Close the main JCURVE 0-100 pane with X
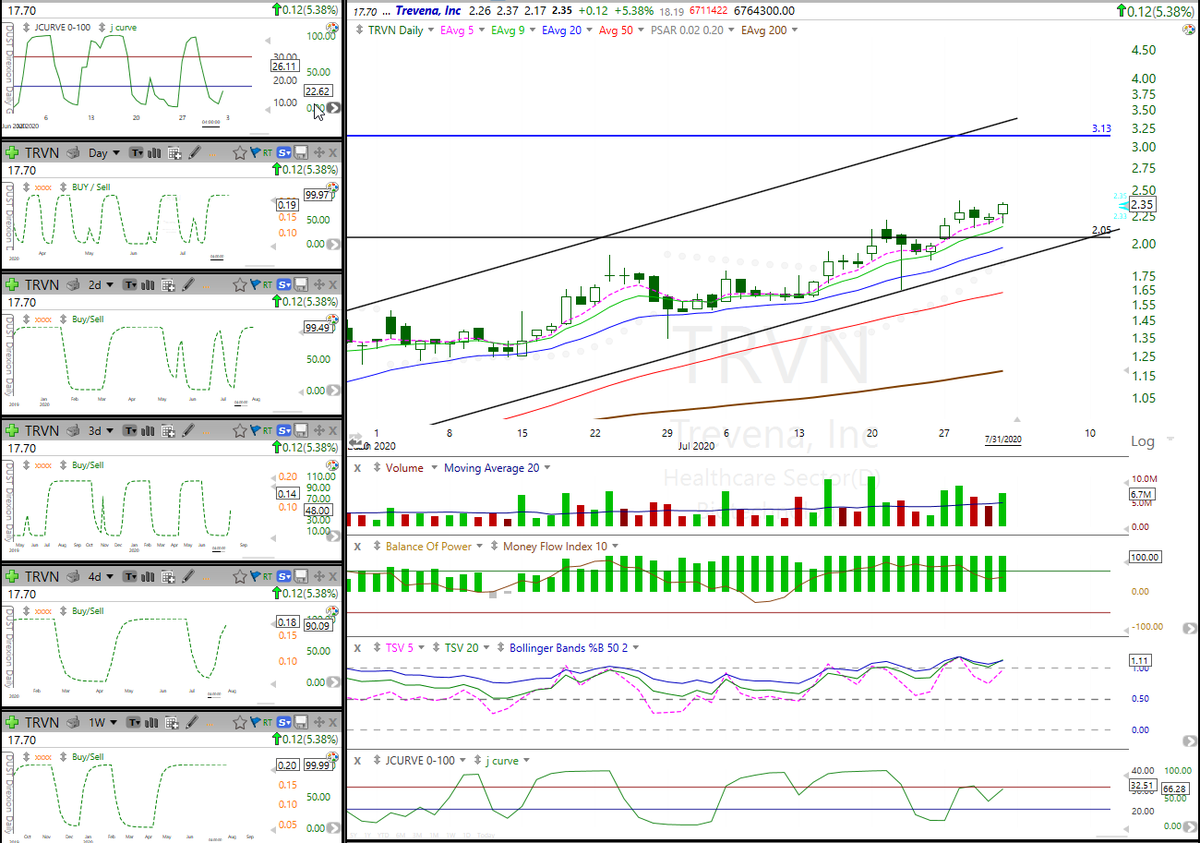 pos(357,760)
